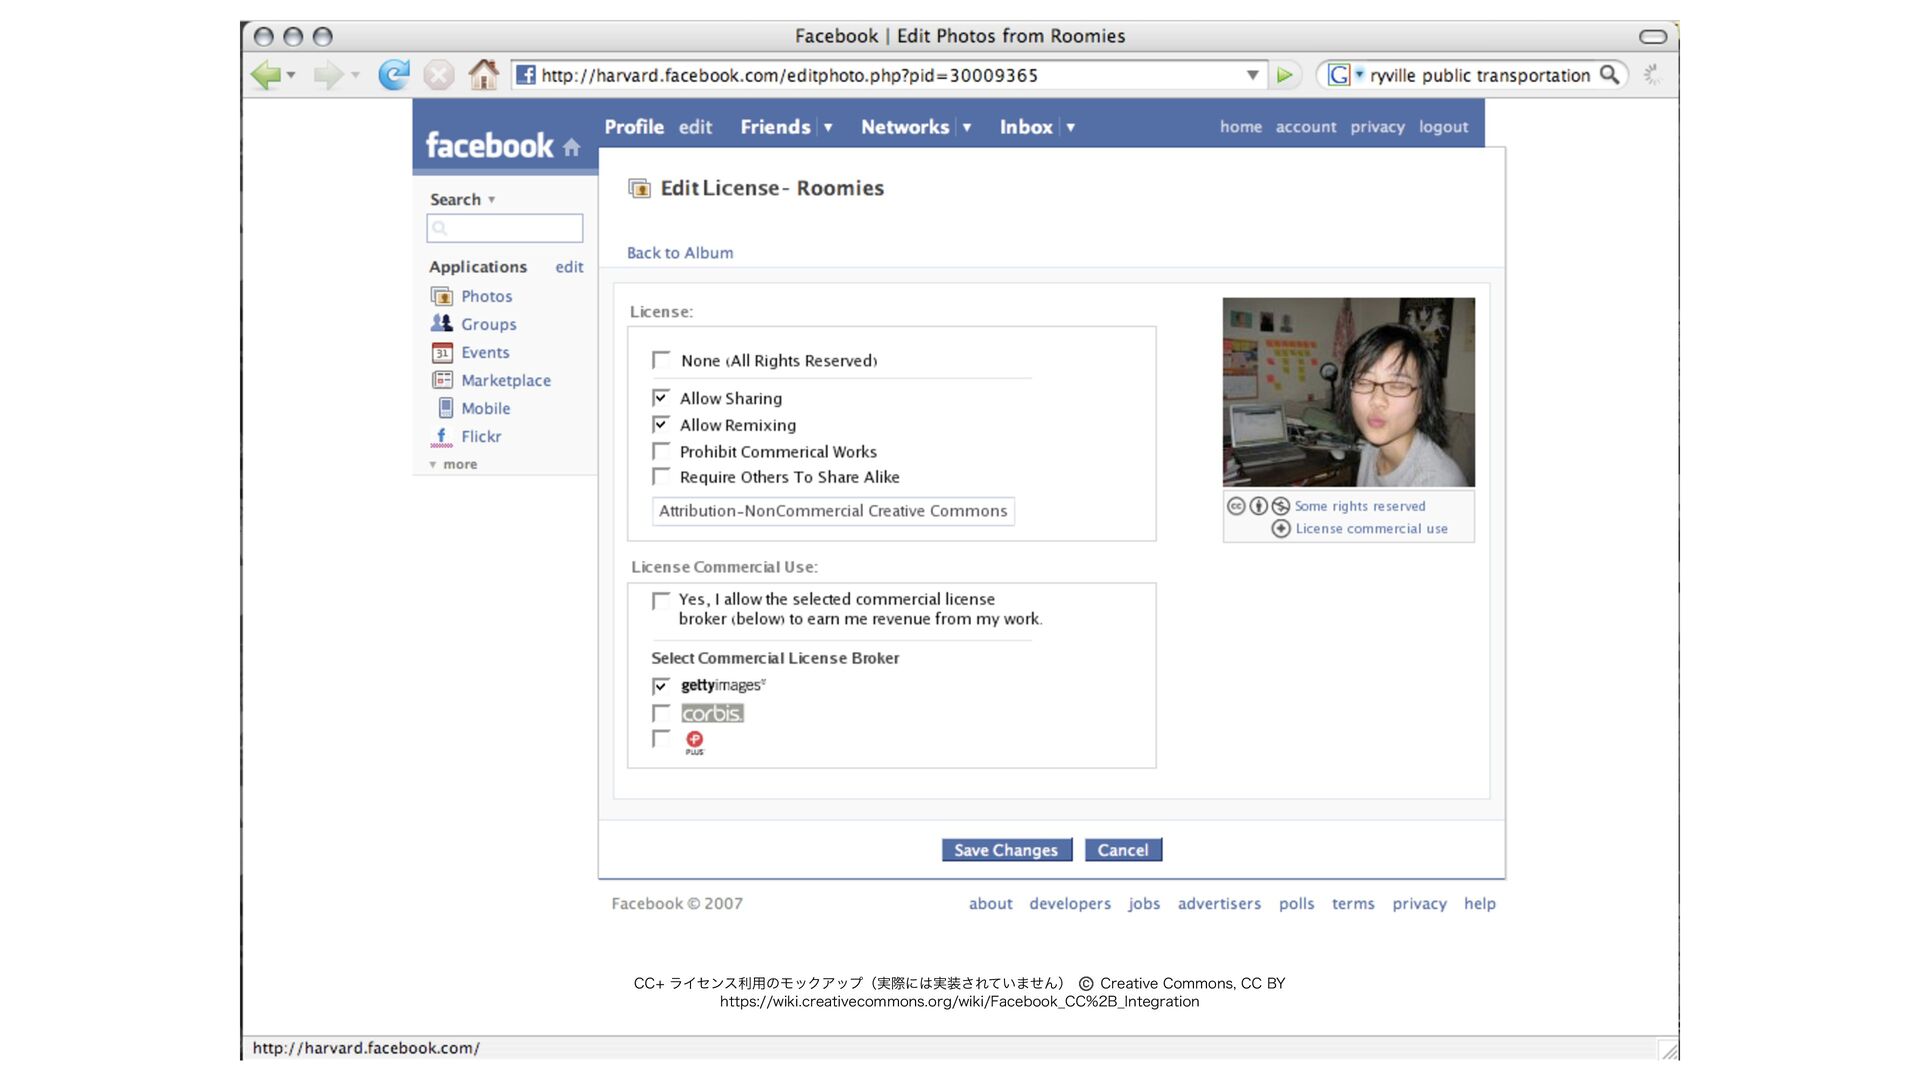
Task: Enable Prohibit Commercial Works checkbox
Action: tap(661, 451)
